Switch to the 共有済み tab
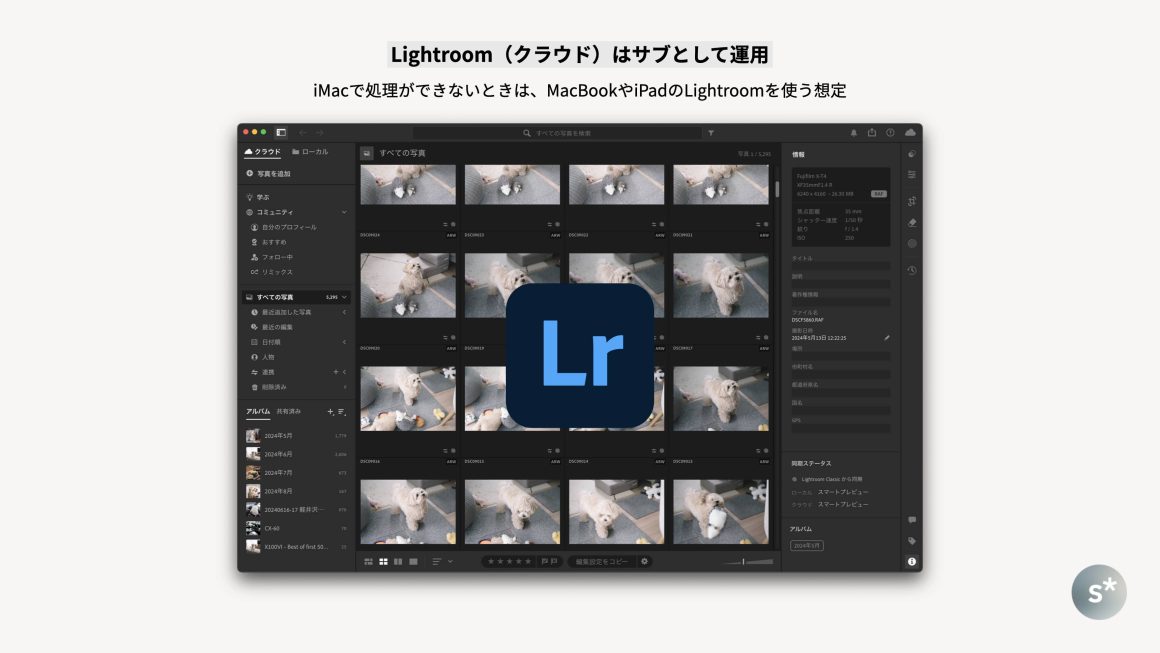Viewport: 1160px width, 653px height. [x=288, y=411]
